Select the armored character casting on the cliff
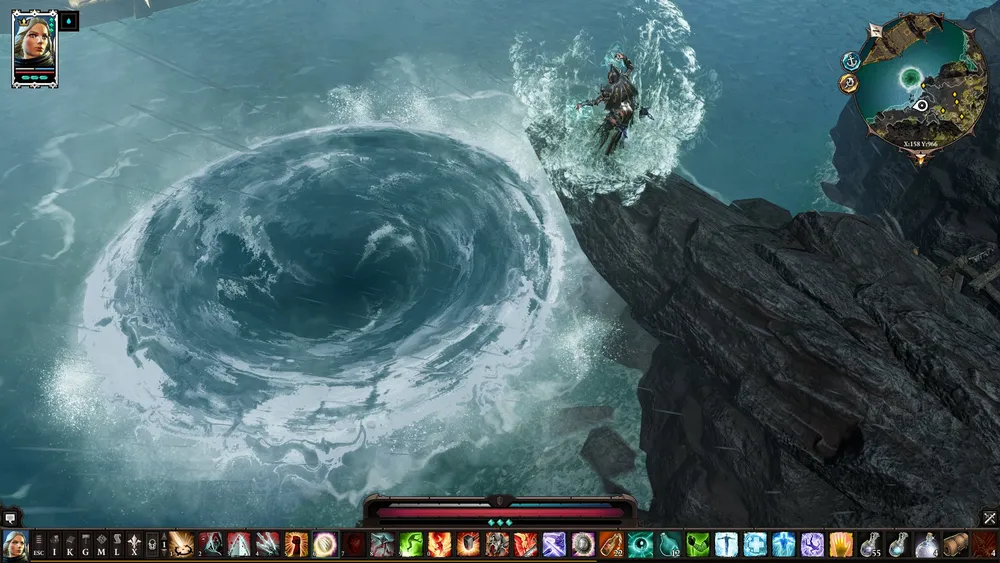Image resolution: width=1000 pixels, height=563 pixels. pos(615,105)
